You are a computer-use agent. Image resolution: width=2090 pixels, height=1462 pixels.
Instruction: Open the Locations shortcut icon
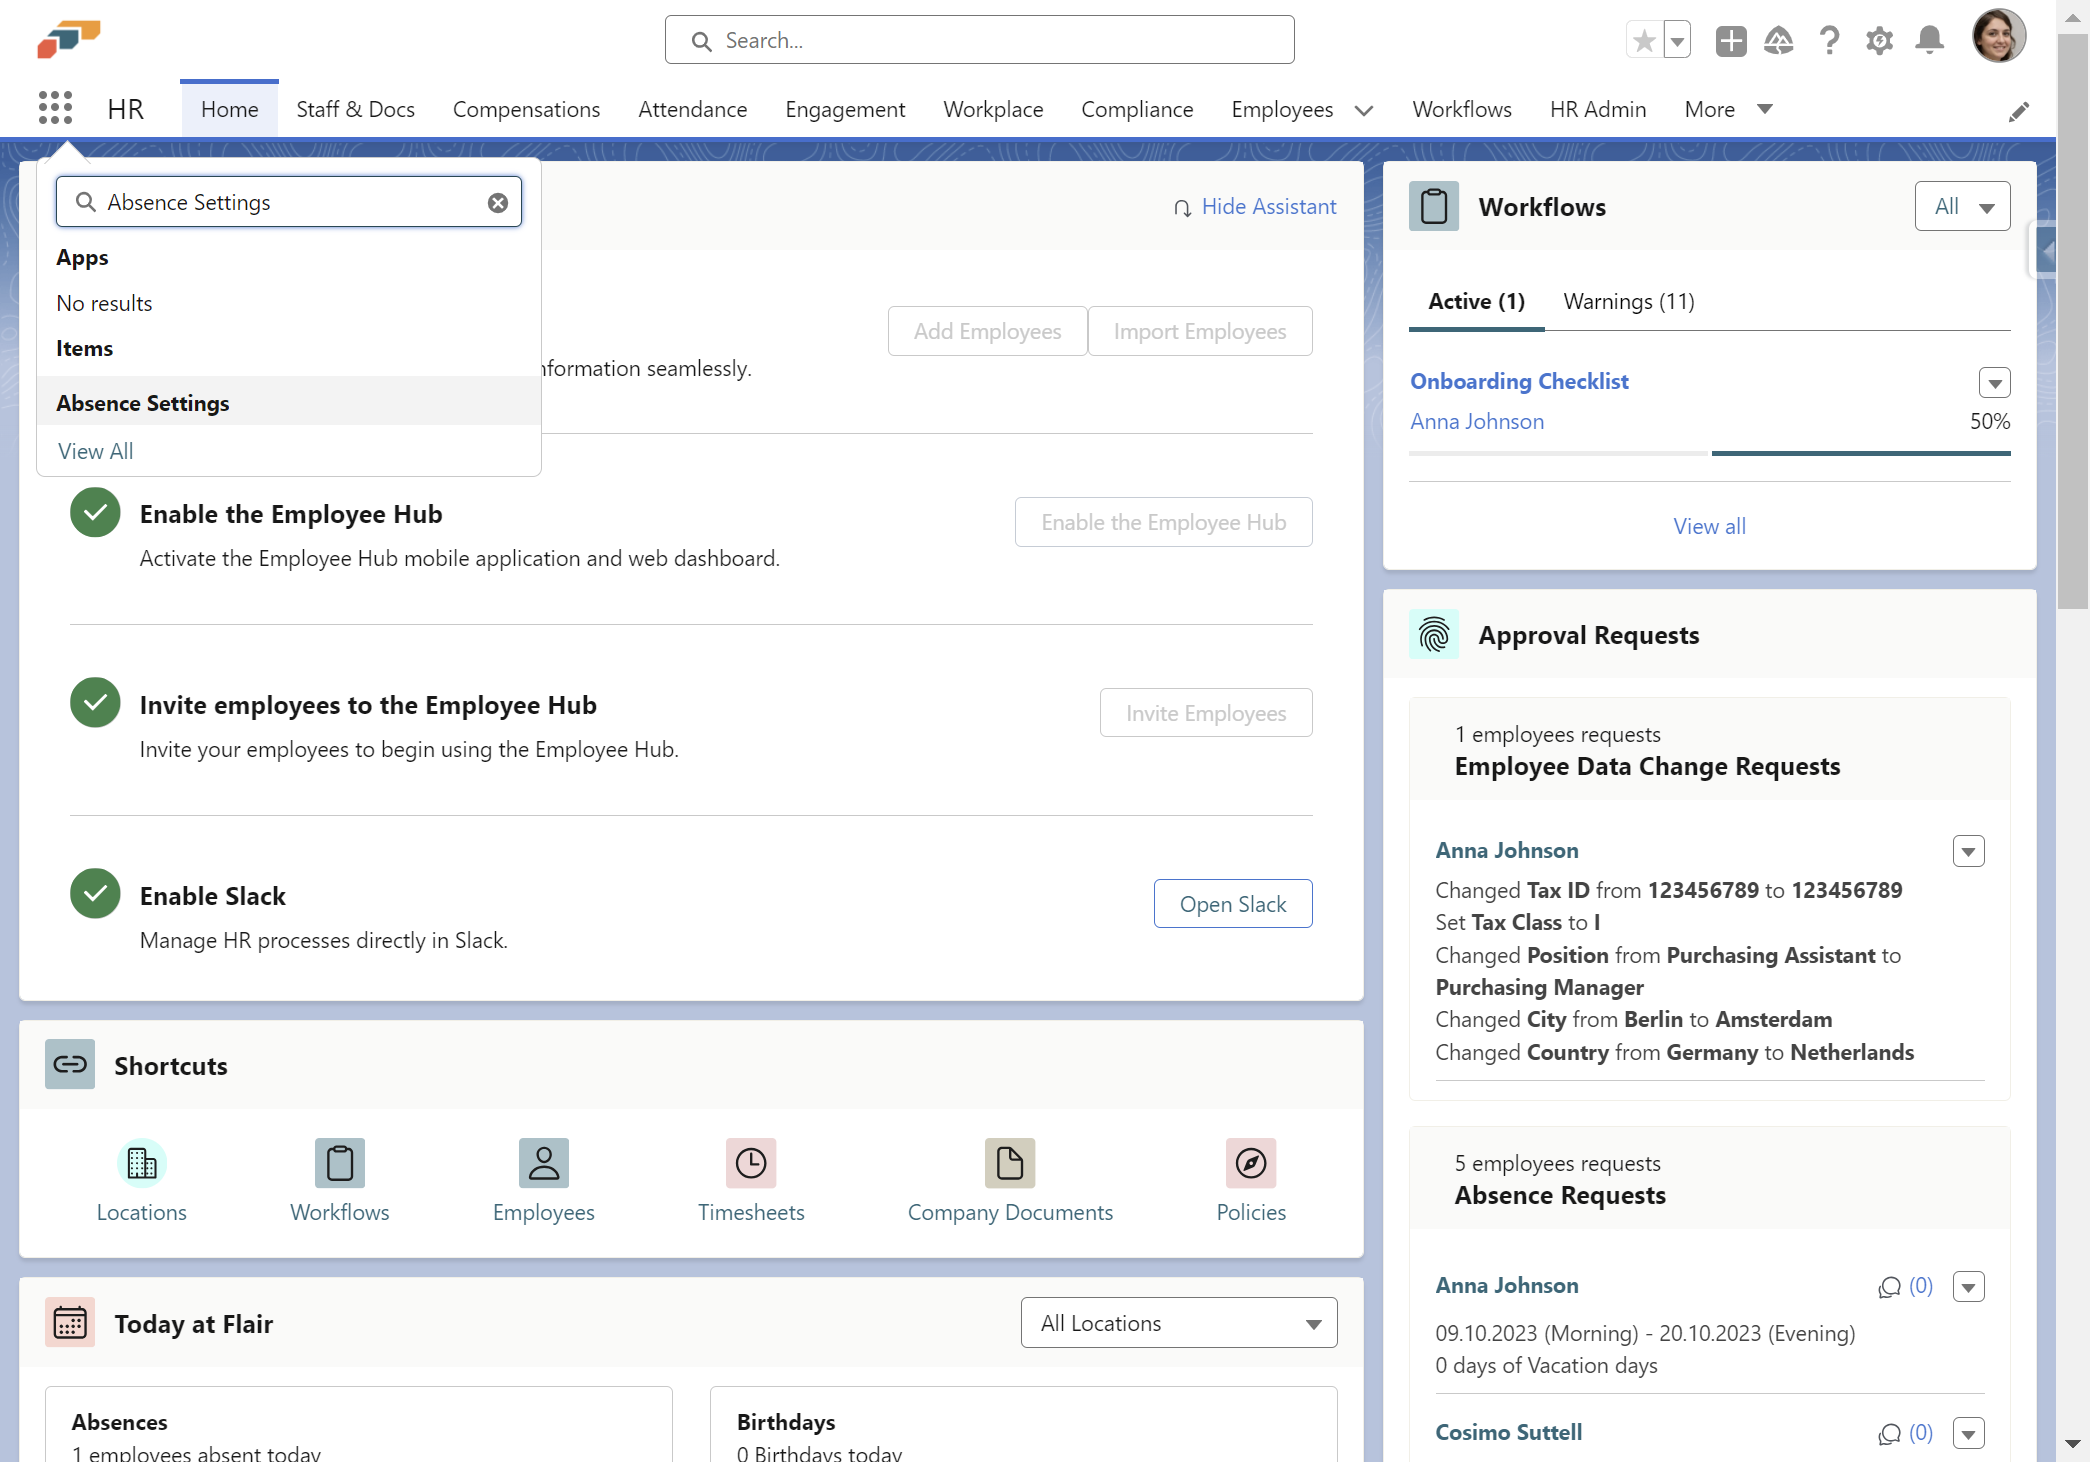tap(141, 1163)
